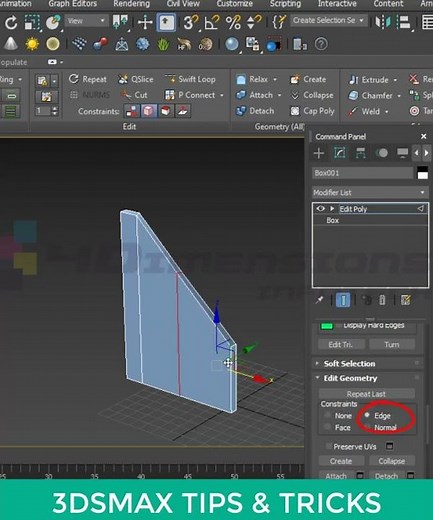Click the Turn button
This screenshot has width=433, height=520.
tap(392, 344)
